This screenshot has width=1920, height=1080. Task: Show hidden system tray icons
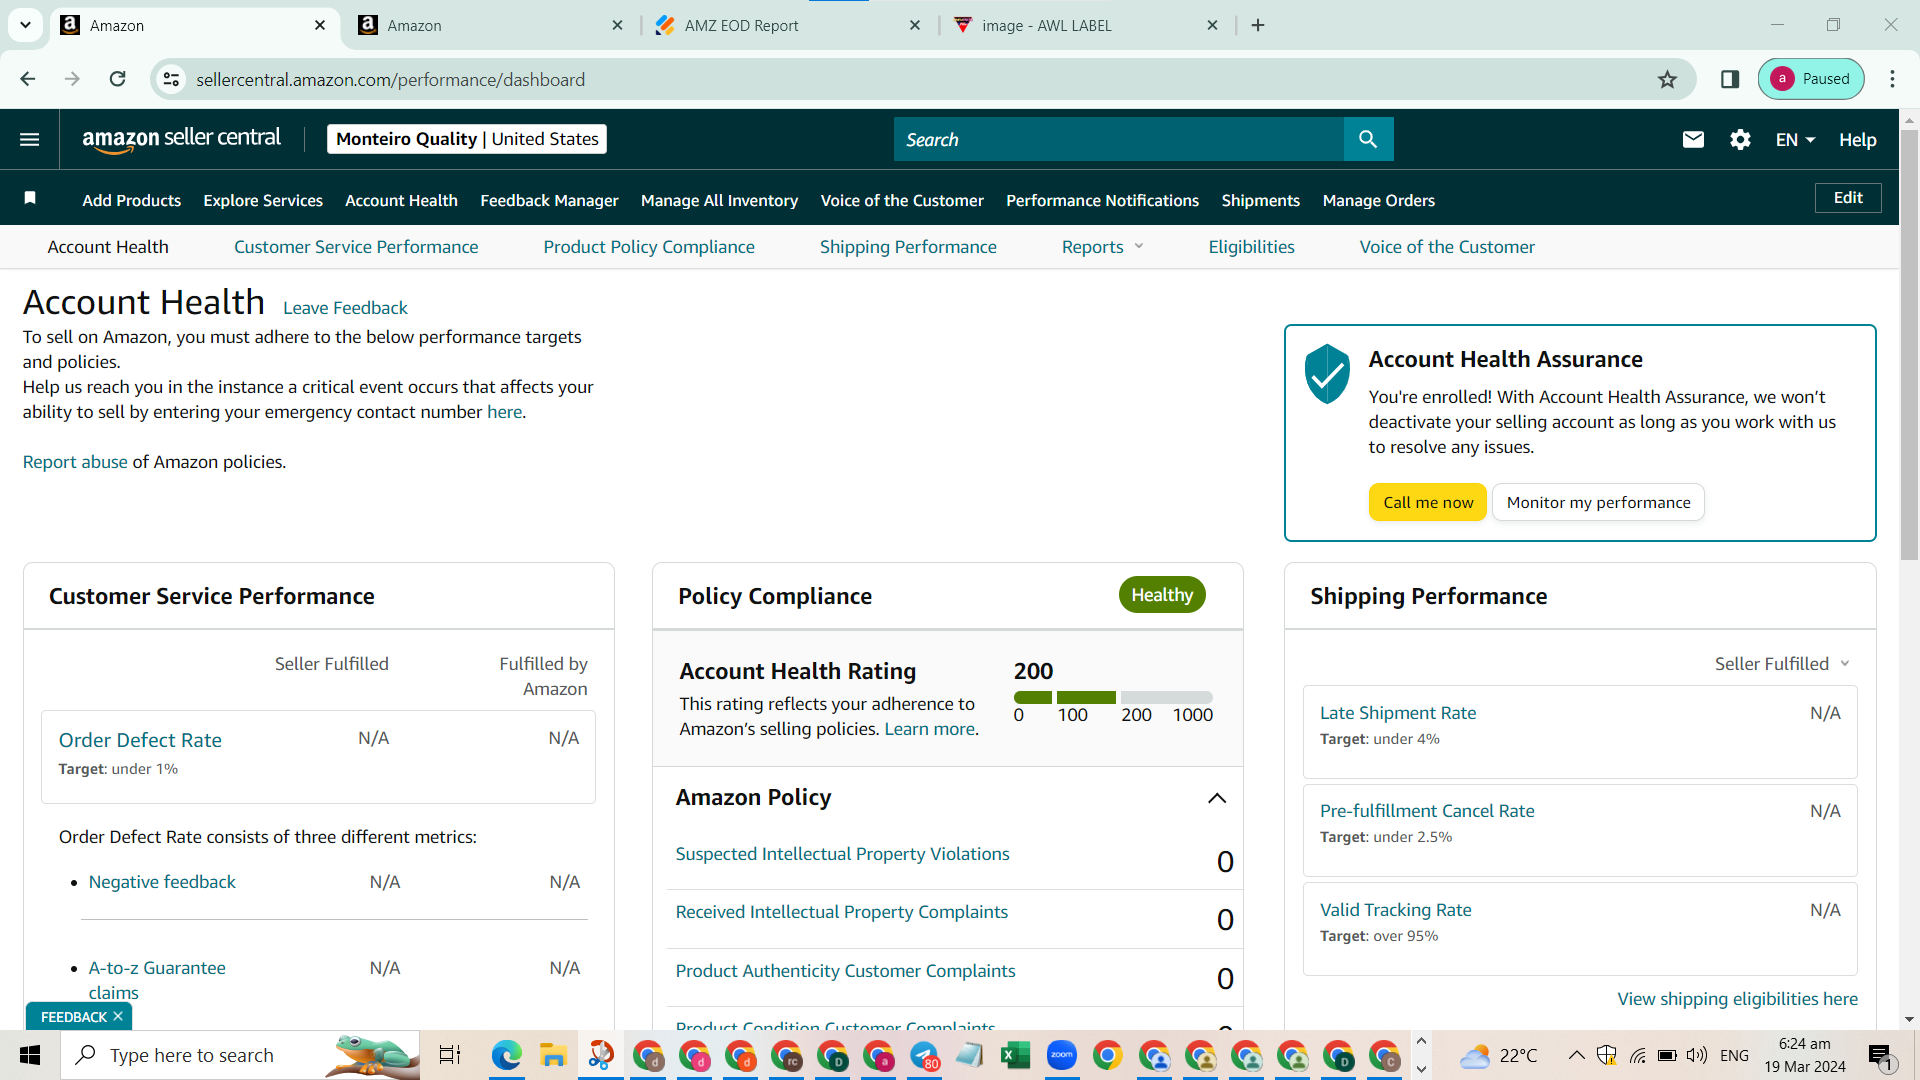point(1576,1055)
